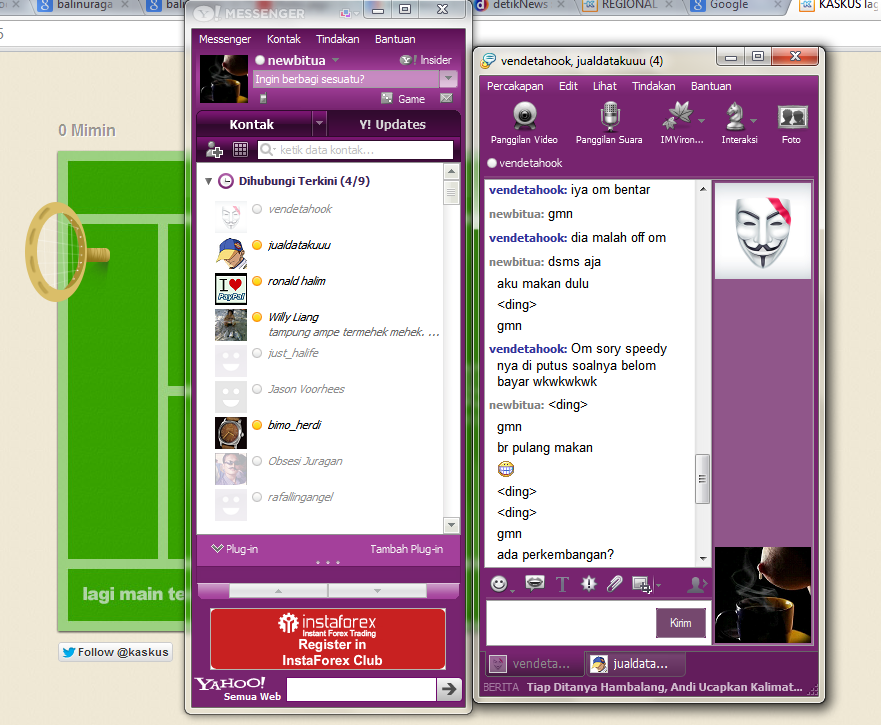Click ronald halim online status dot
Screen dimensions: 881x725
tap(257, 281)
